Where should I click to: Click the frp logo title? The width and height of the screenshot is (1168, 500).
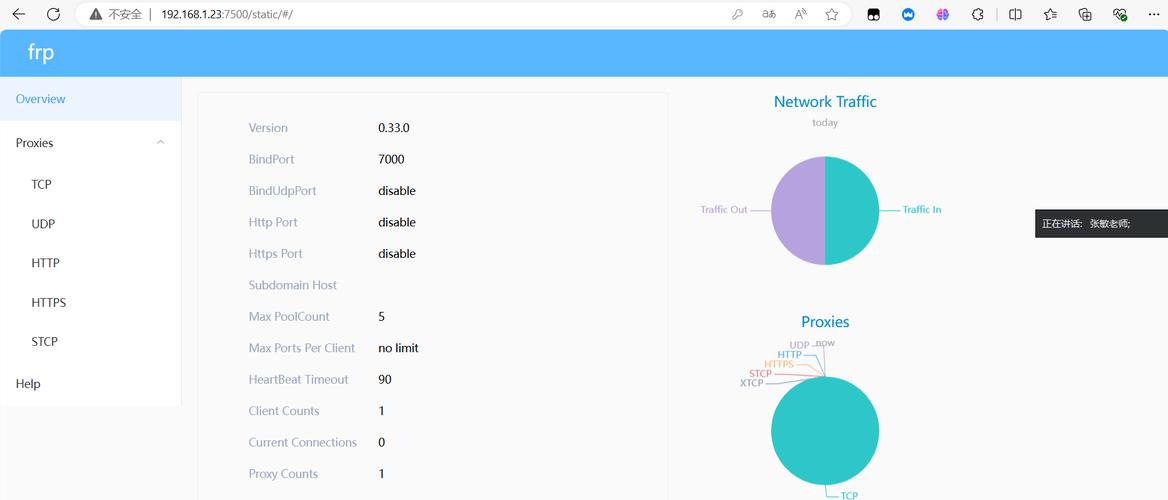click(x=40, y=53)
